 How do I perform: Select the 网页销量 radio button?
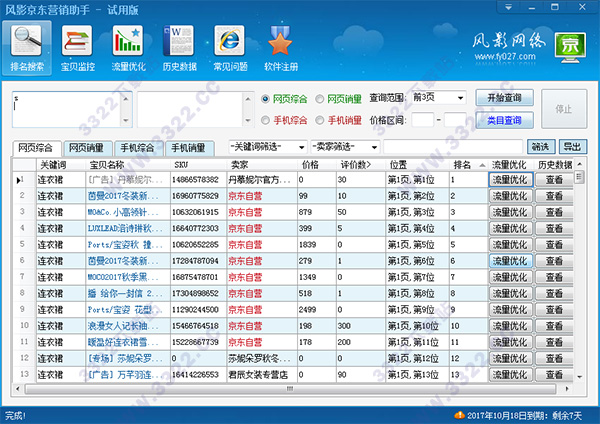[x=320, y=99]
